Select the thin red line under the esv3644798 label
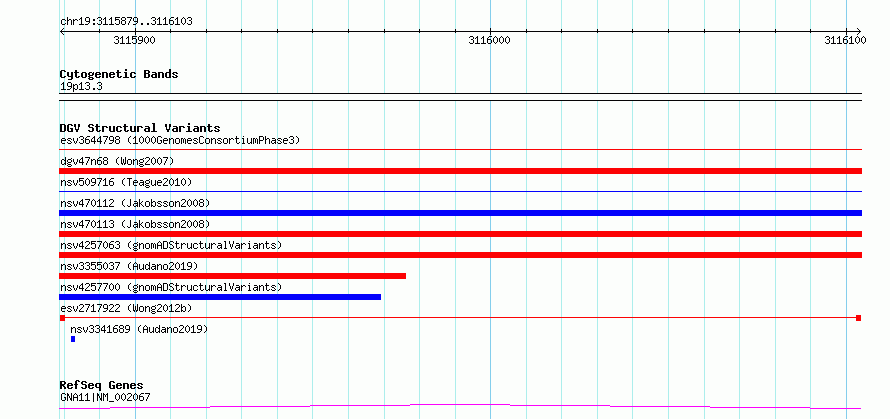The width and height of the screenshot is (890, 419). [460, 150]
